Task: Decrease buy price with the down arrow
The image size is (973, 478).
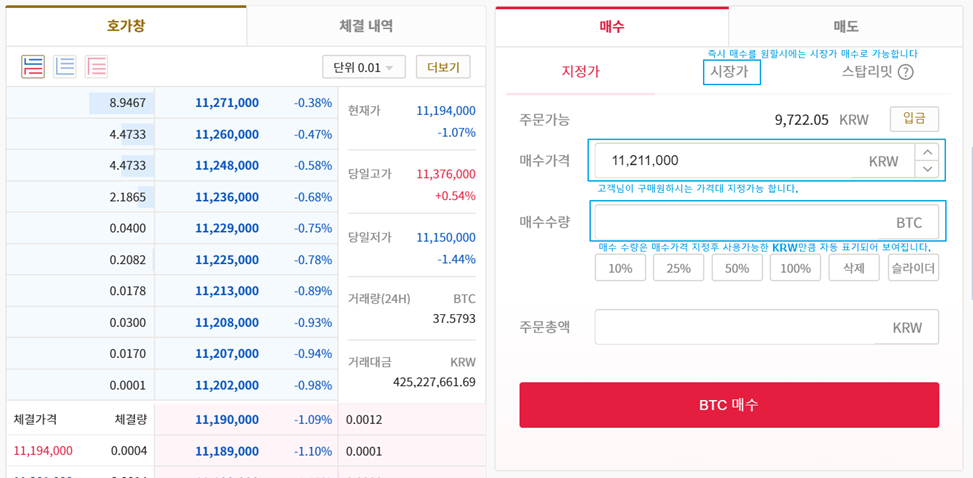Action: click(927, 169)
